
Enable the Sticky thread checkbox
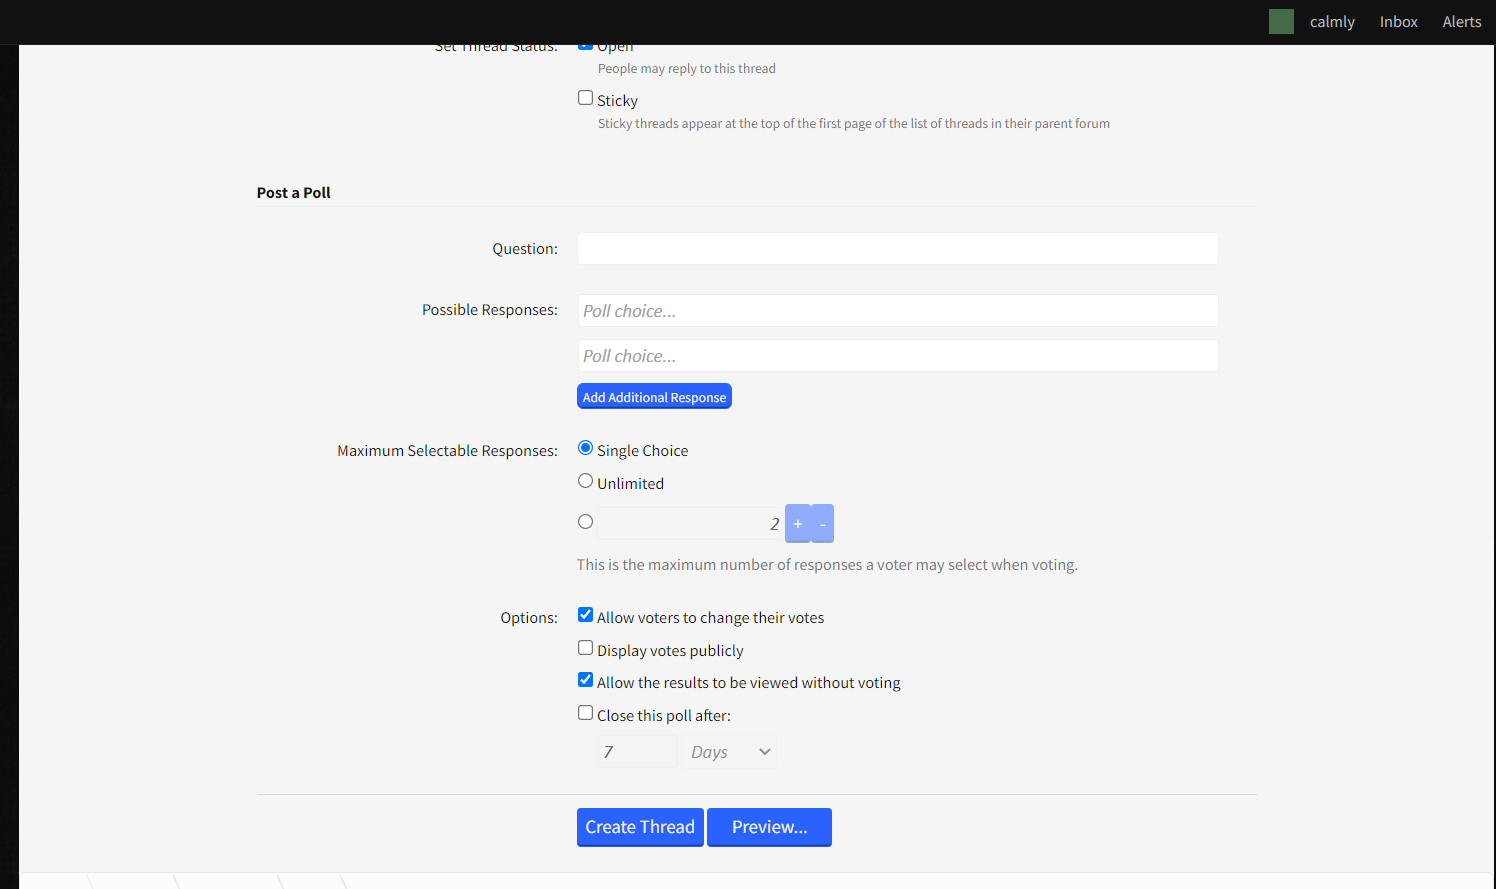585,98
